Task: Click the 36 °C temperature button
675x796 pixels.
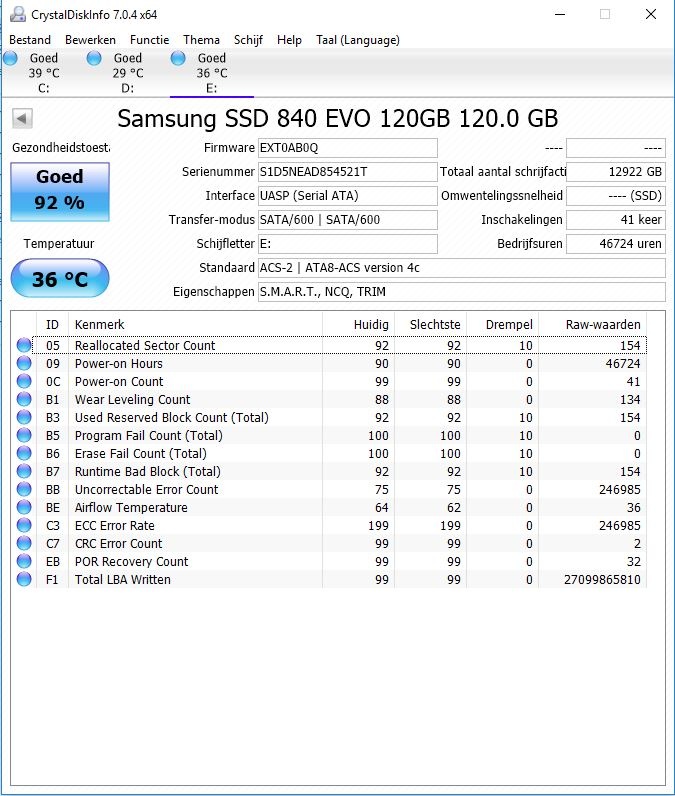Action: (60, 278)
